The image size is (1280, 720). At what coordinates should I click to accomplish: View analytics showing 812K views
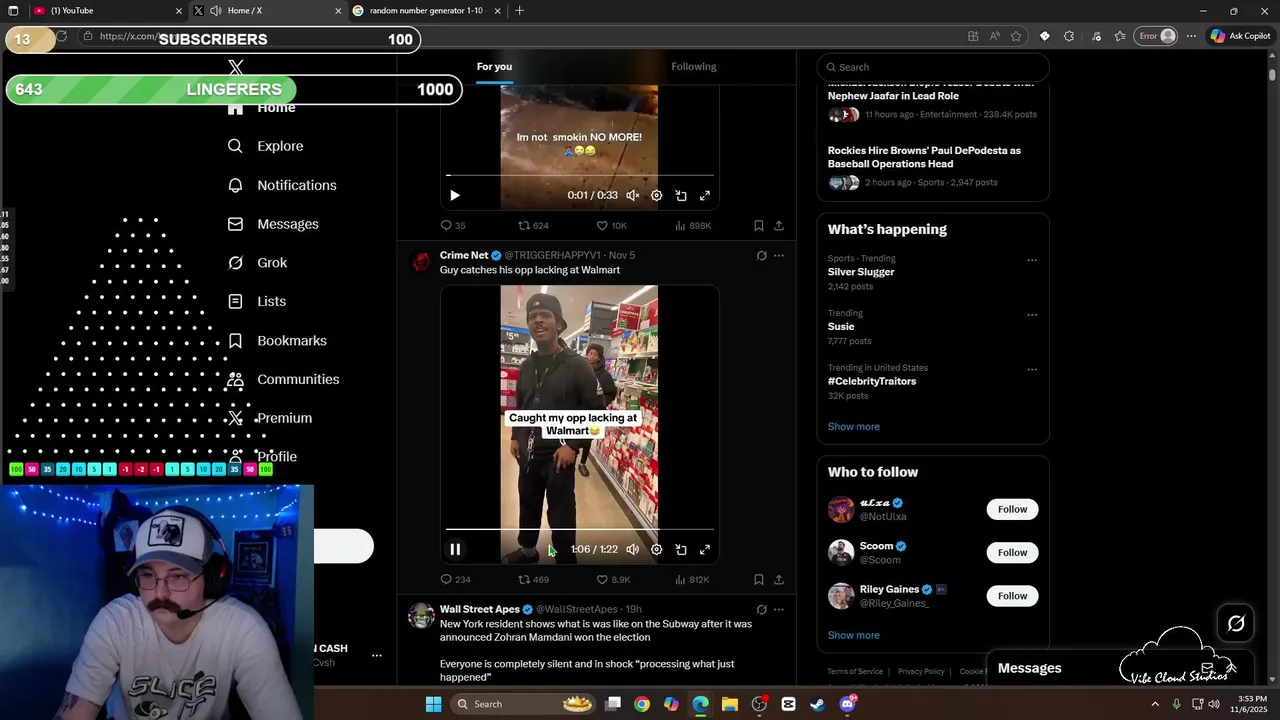[x=692, y=579]
